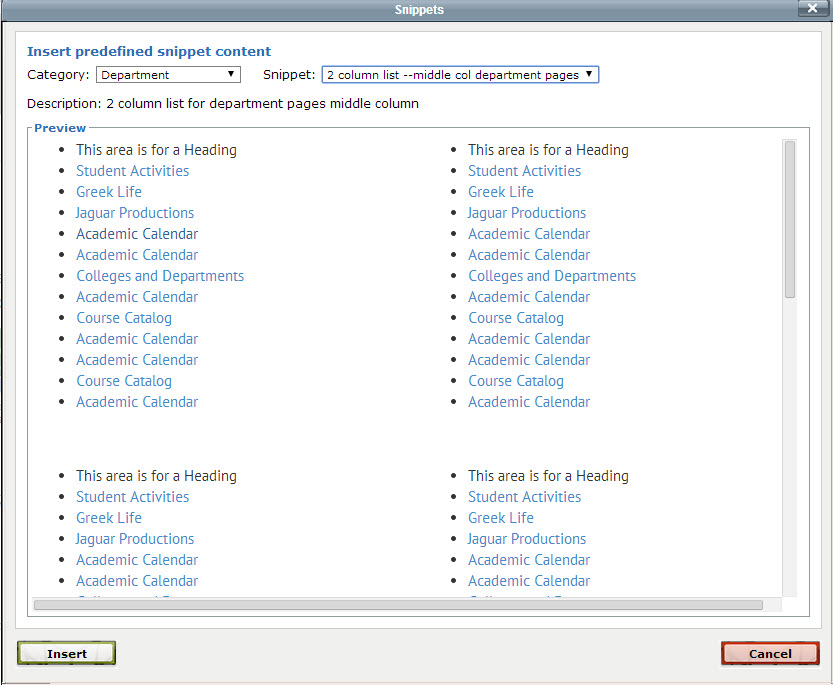Open Jaguar Productions link in upper-left list
Viewport: 833px width, 685px height.
[134, 213]
